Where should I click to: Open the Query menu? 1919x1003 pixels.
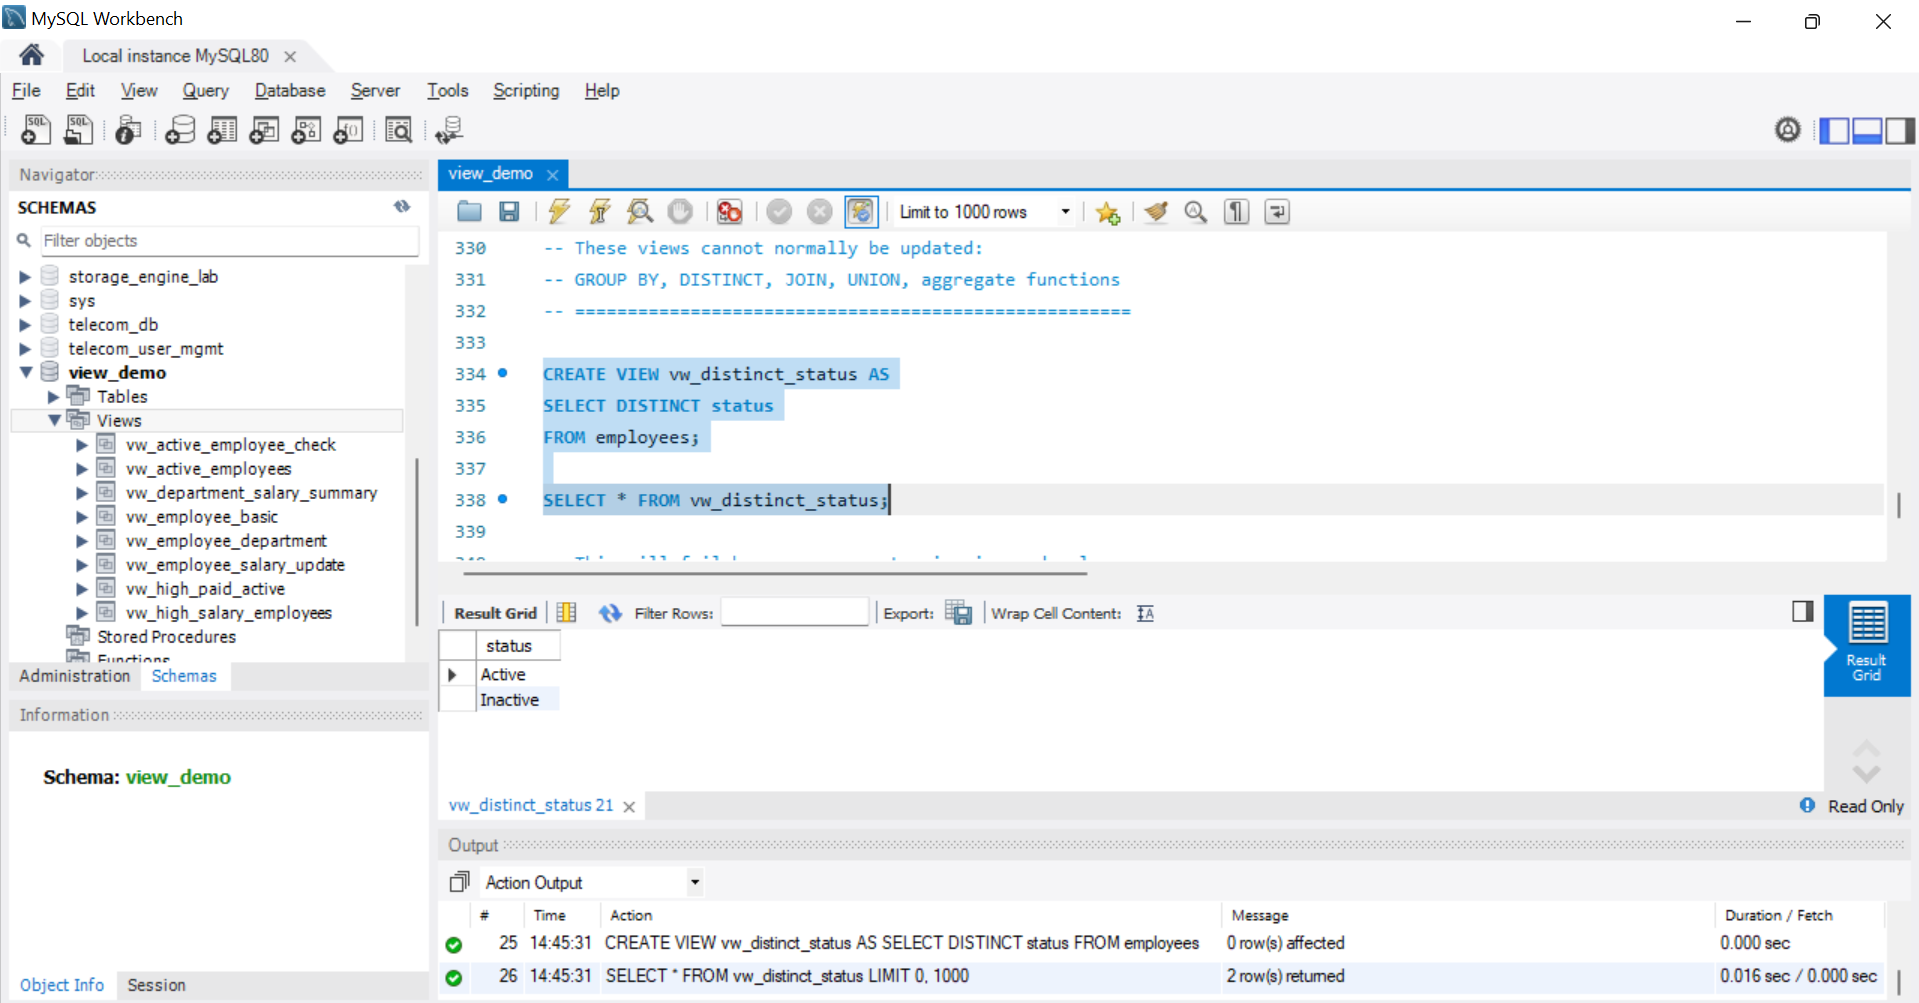(x=205, y=90)
